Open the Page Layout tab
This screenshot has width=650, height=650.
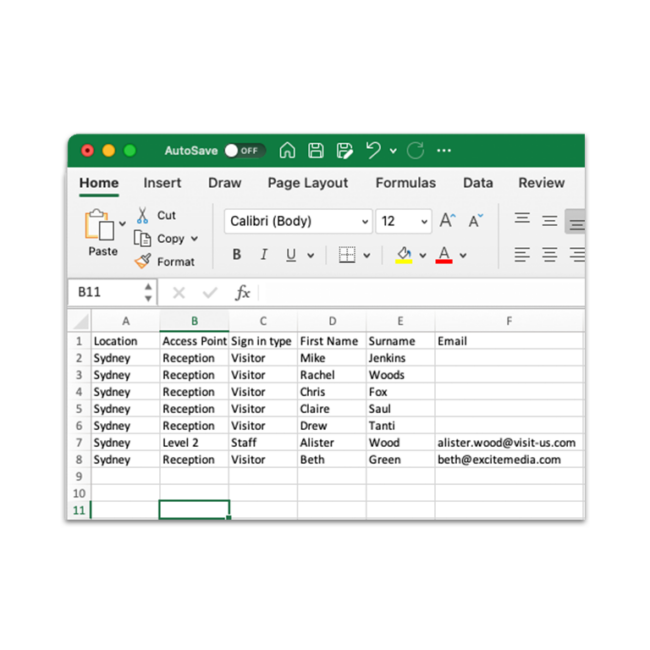[x=308, y=183]
